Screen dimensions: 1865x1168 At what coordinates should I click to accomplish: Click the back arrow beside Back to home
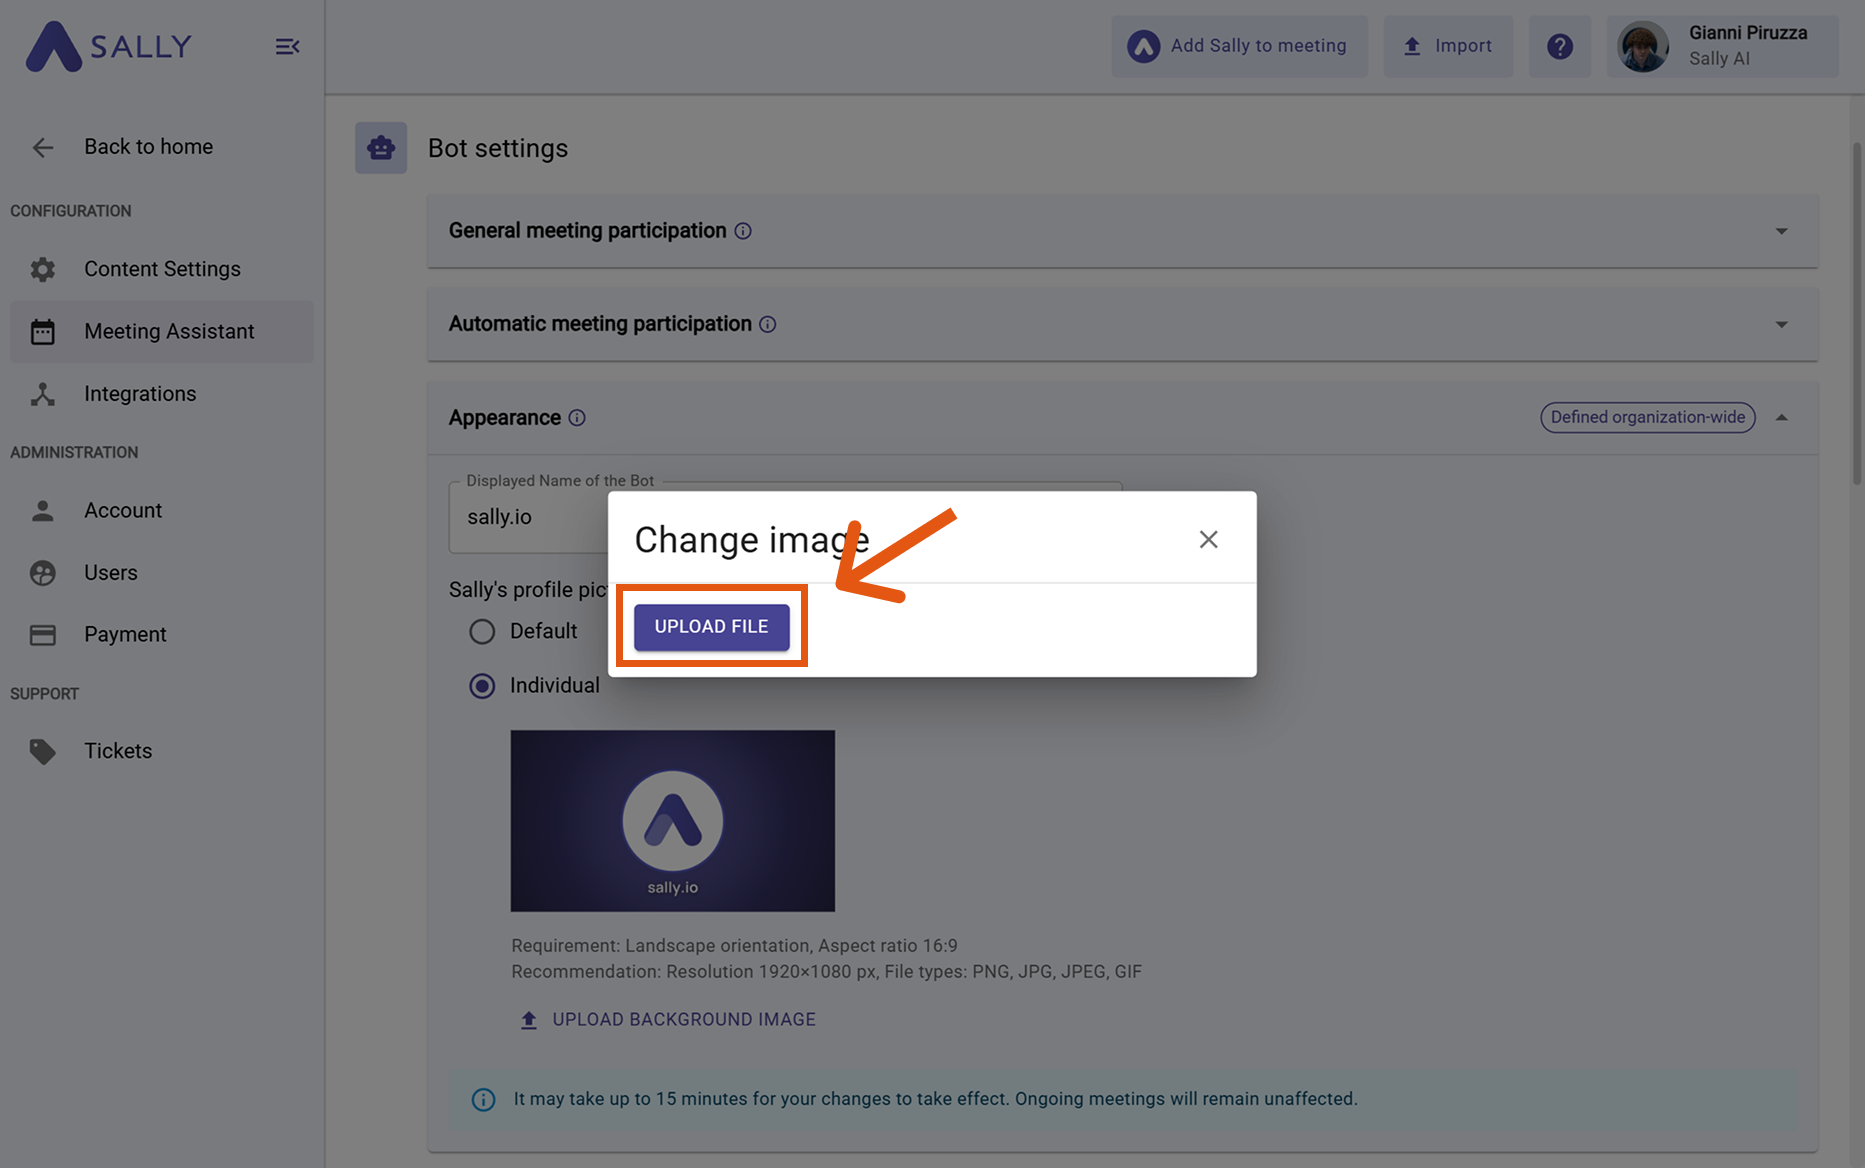tap(43, 148)
